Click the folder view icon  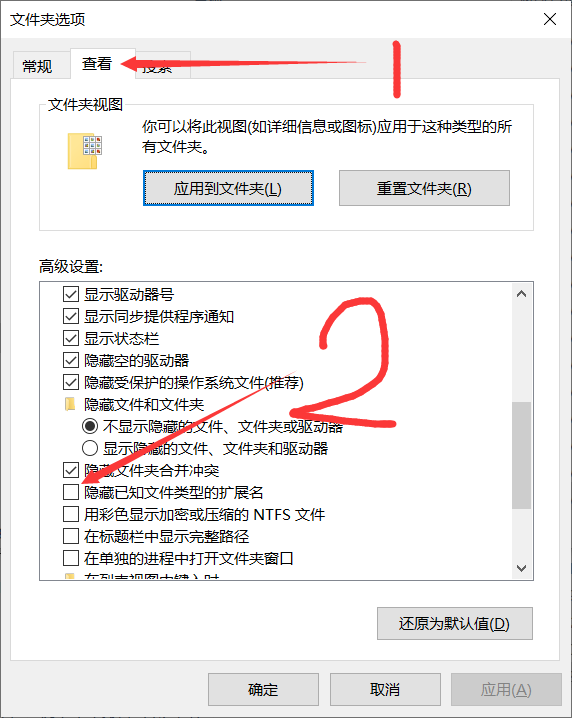point(84,151)
